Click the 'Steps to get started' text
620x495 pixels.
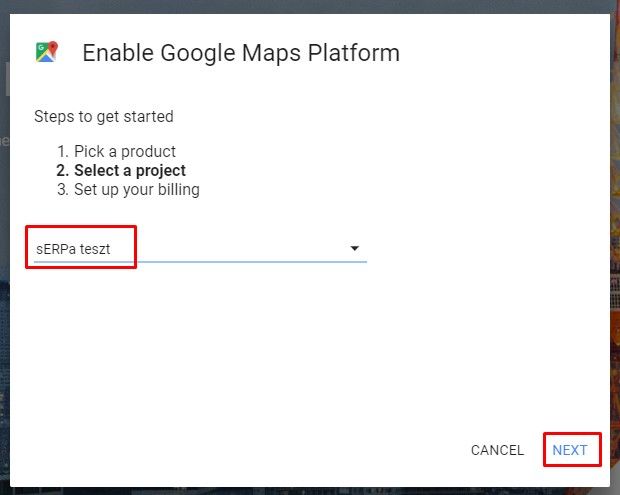[104, 116]
